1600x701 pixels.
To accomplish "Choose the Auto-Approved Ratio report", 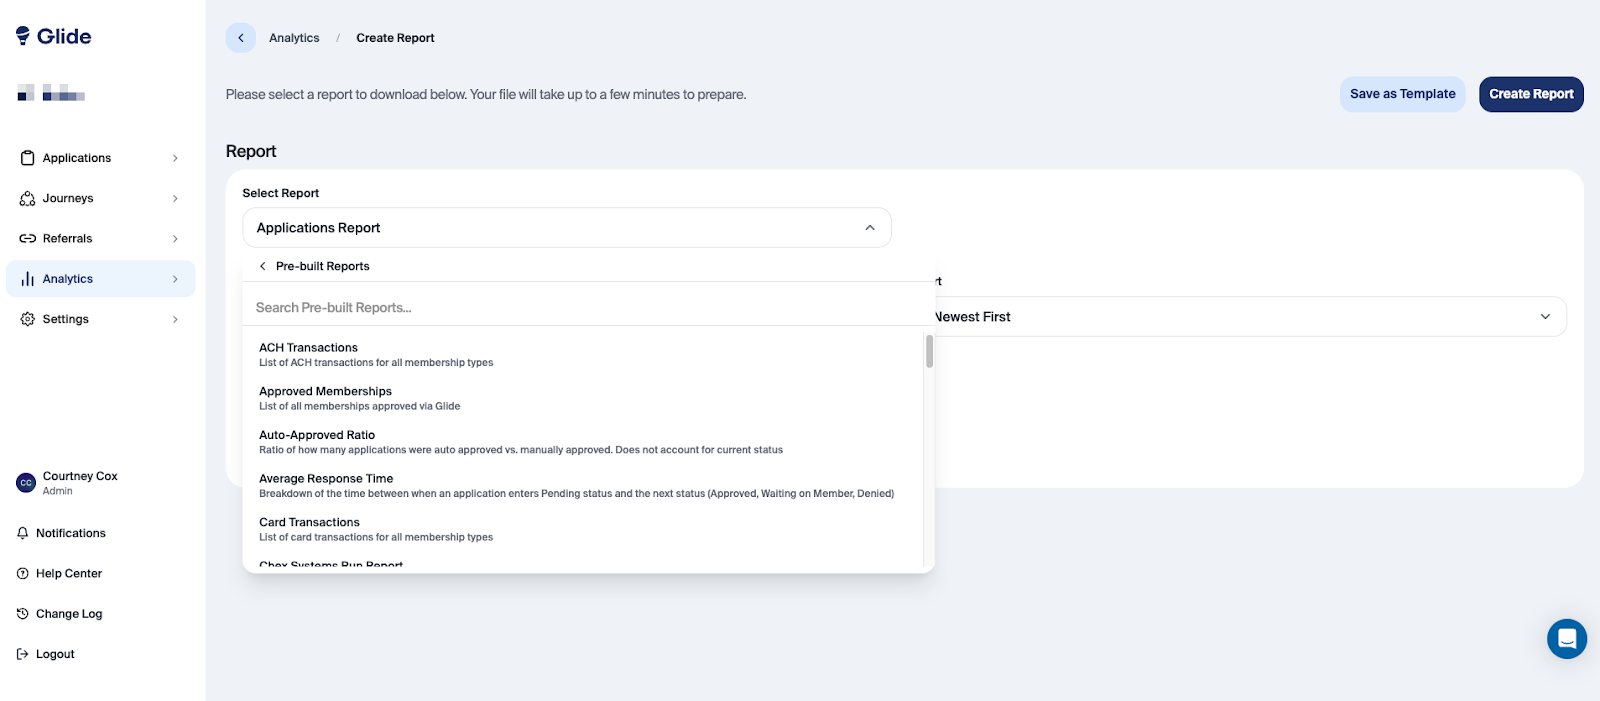I will (317, 435).
